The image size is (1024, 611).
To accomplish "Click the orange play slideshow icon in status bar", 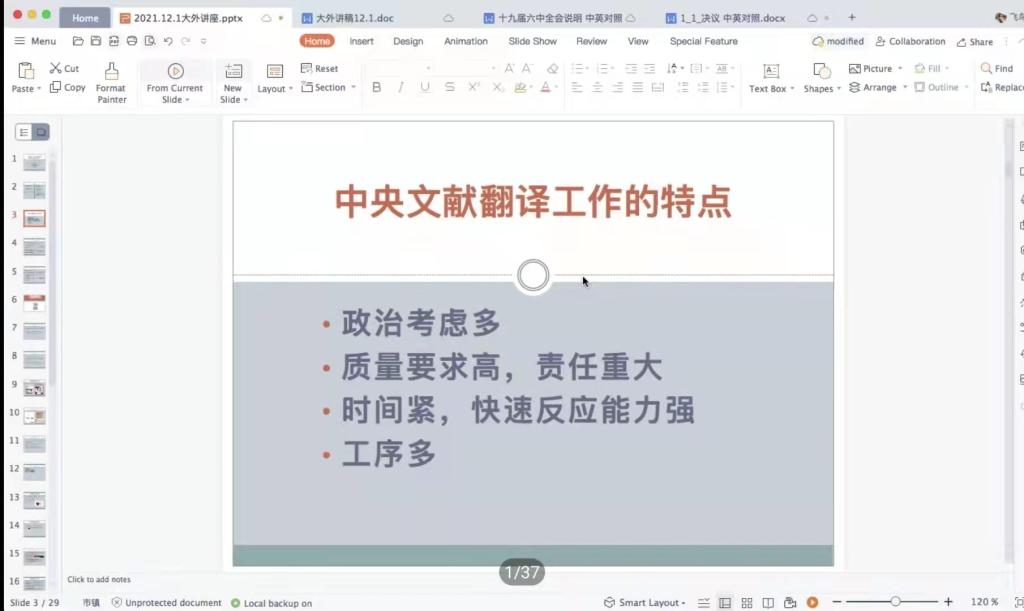I will click(812, 602).
